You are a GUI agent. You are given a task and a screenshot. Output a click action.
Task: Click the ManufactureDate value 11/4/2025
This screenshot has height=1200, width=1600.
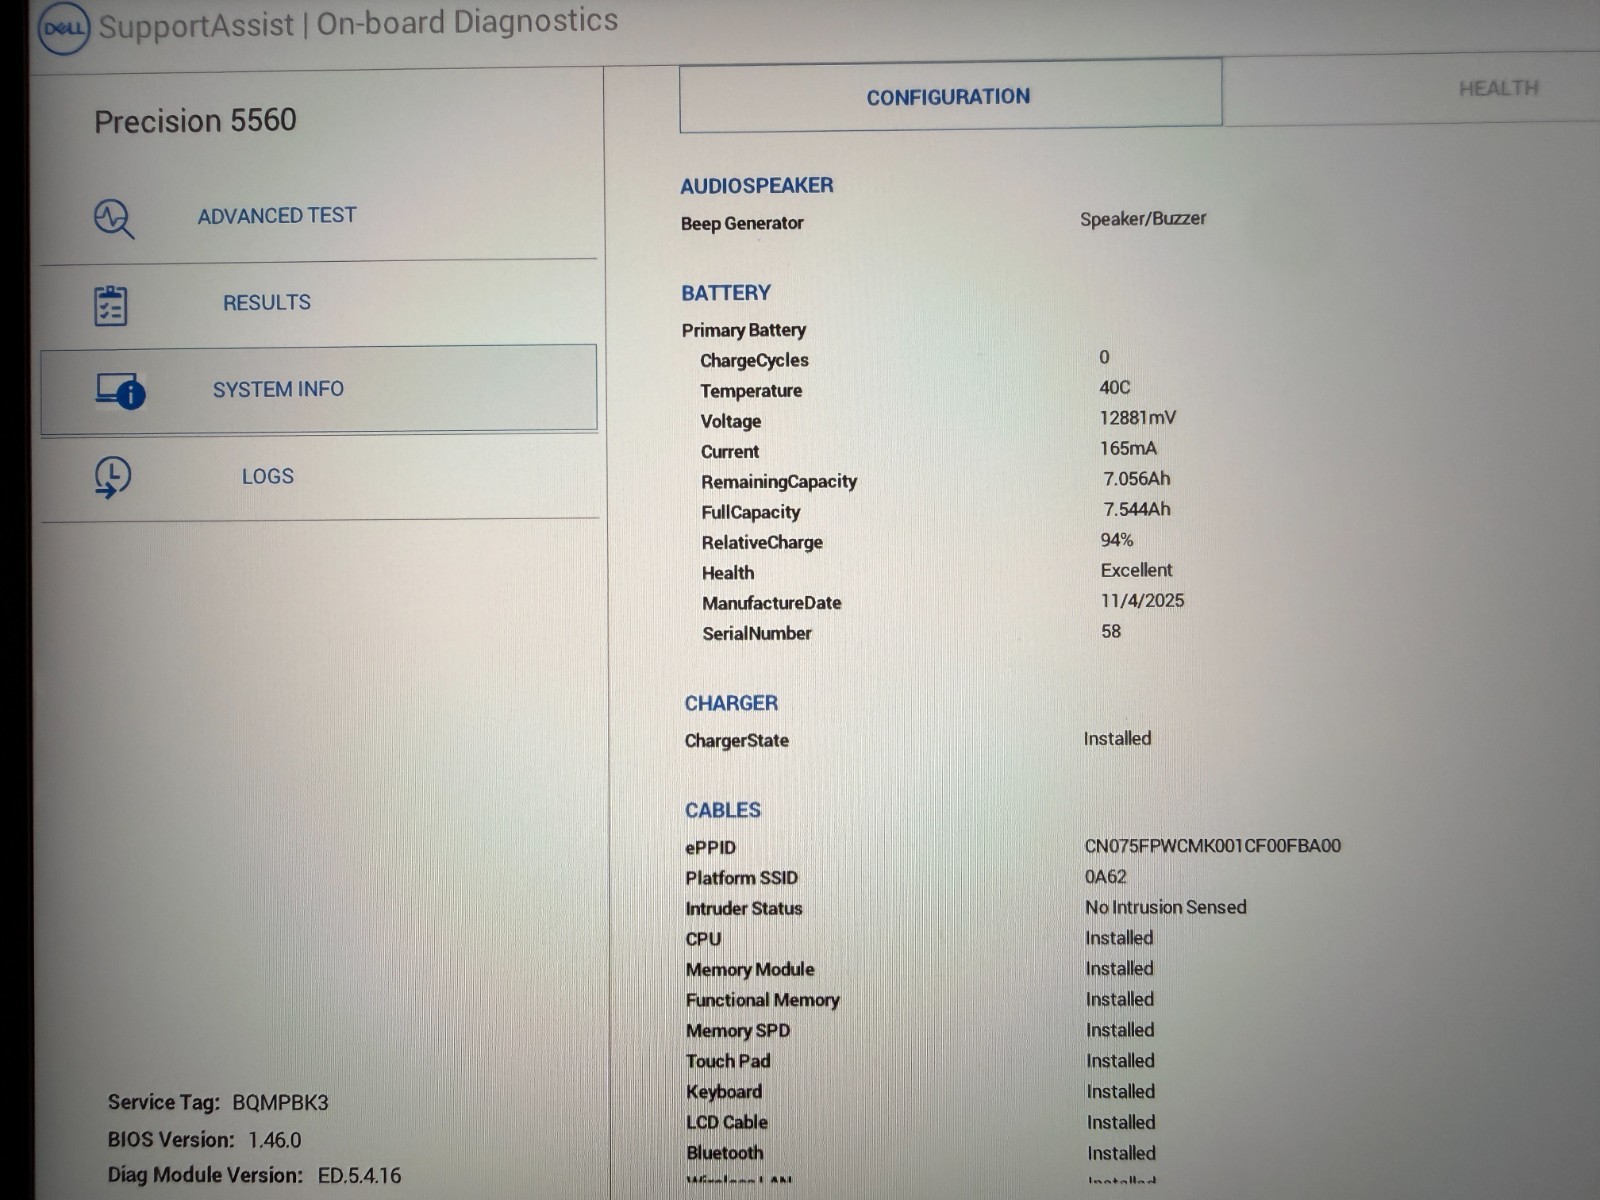pyautogui.click(x=1143, y=601)
